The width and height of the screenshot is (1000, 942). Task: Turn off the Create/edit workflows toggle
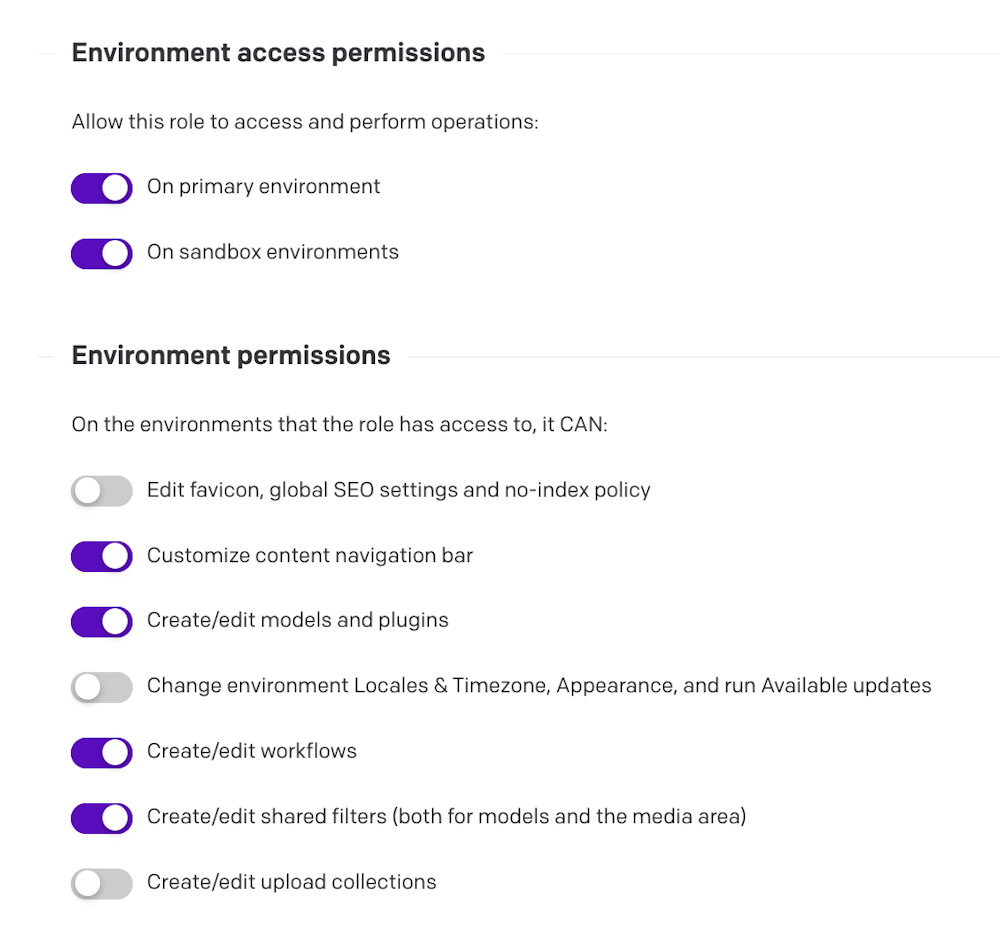(x=101, y=752)
